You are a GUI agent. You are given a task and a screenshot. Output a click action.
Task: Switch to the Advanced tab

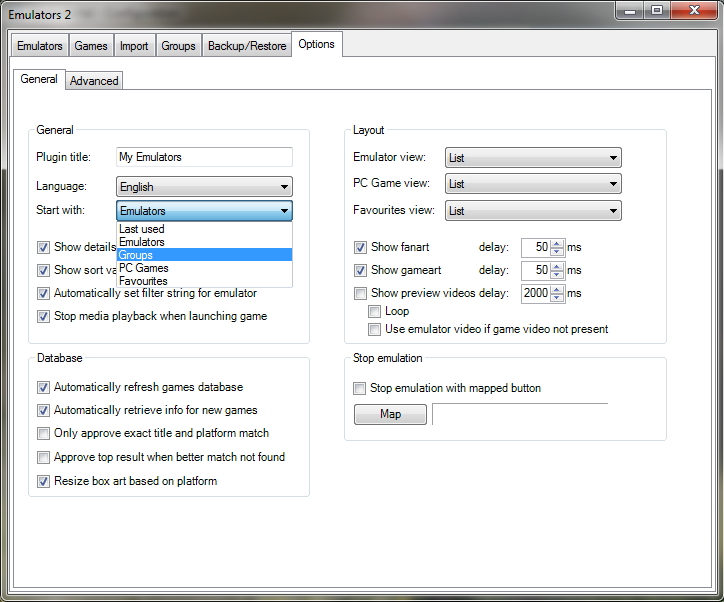tap(94, 81)
